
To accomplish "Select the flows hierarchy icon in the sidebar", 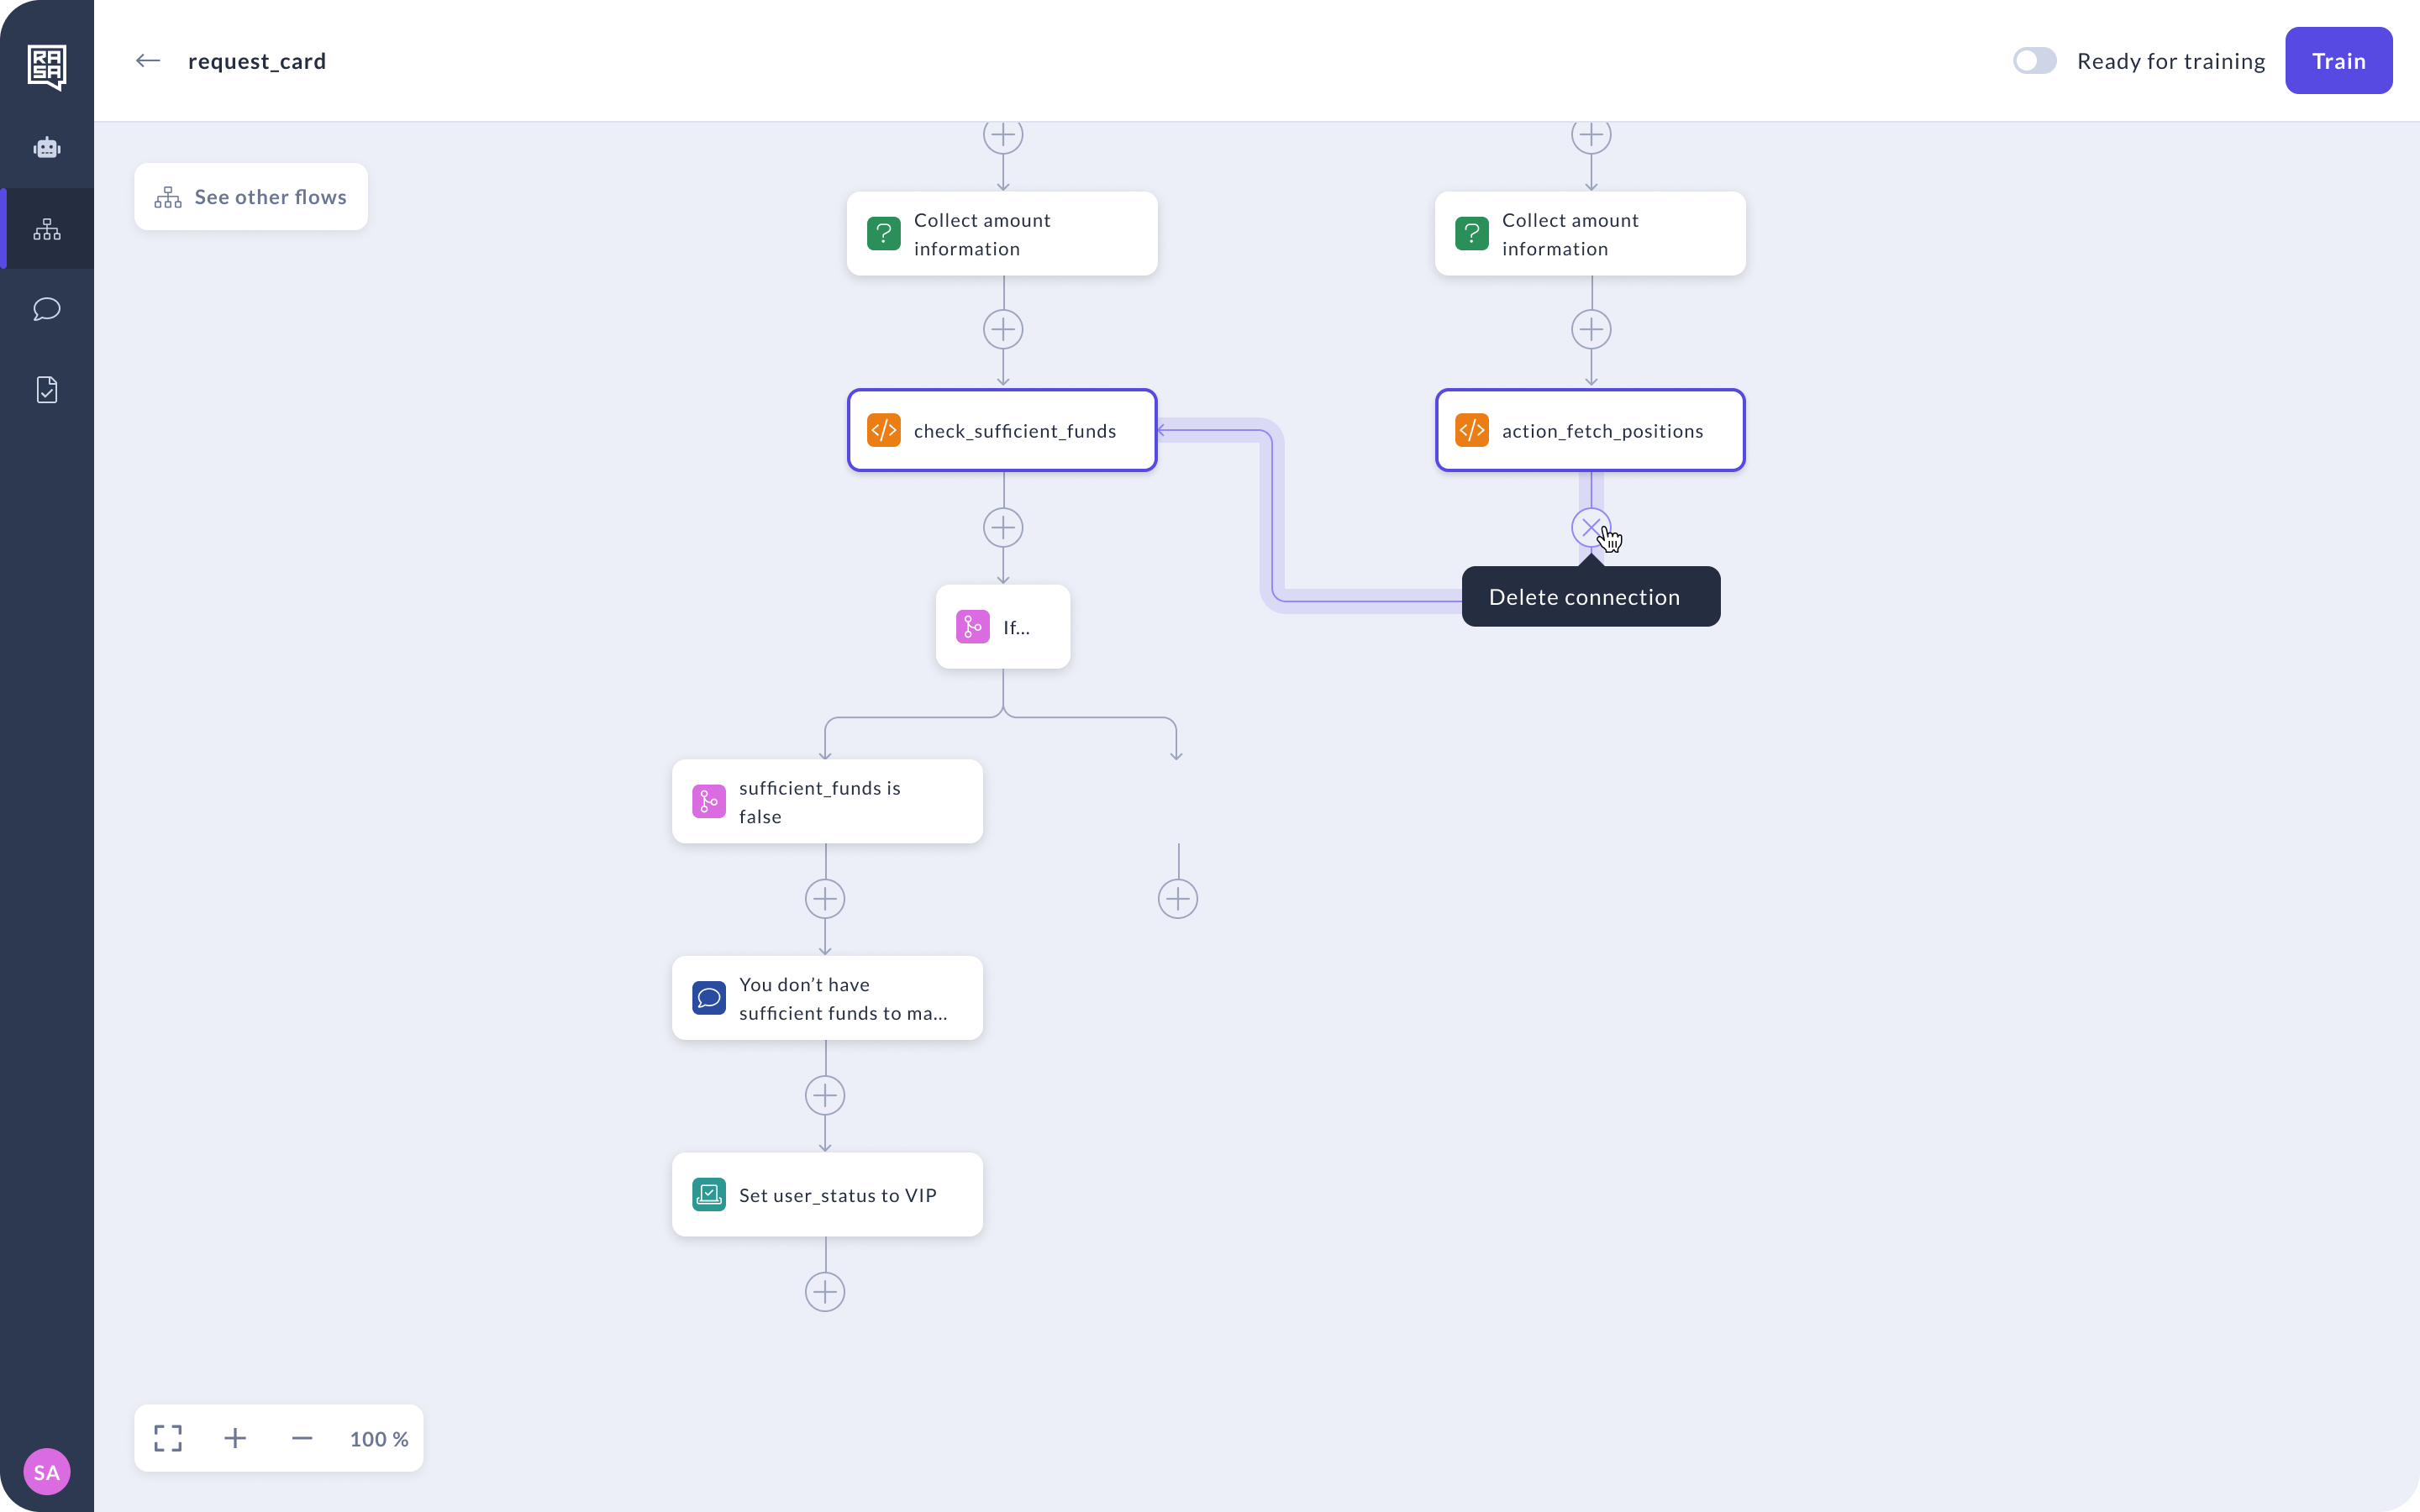I will click(47, 229).
